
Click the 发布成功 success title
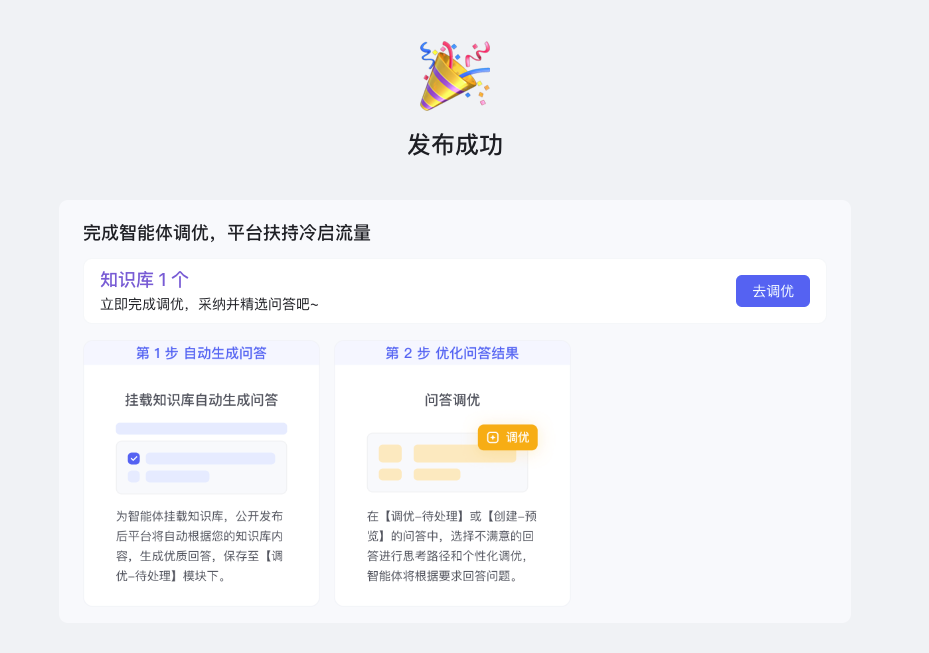coord(454,145)
